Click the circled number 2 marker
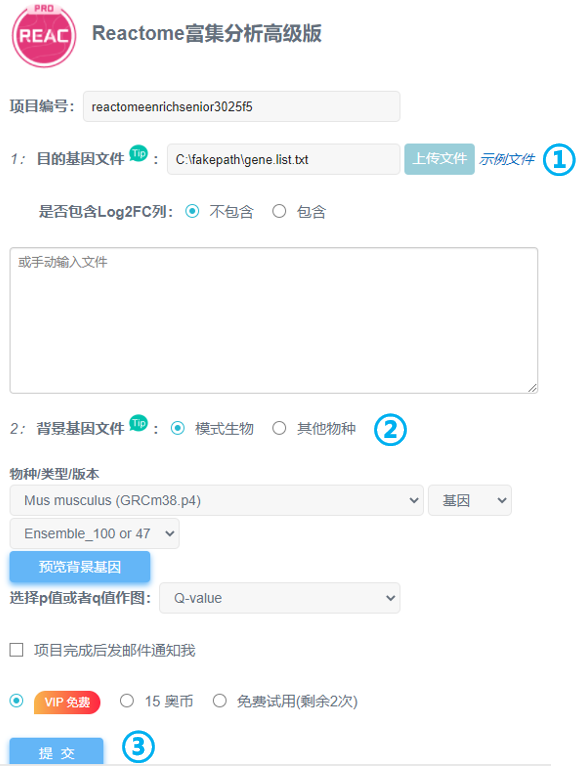The width and height of the screenshot is (585, 766). [x=390, y=430]
